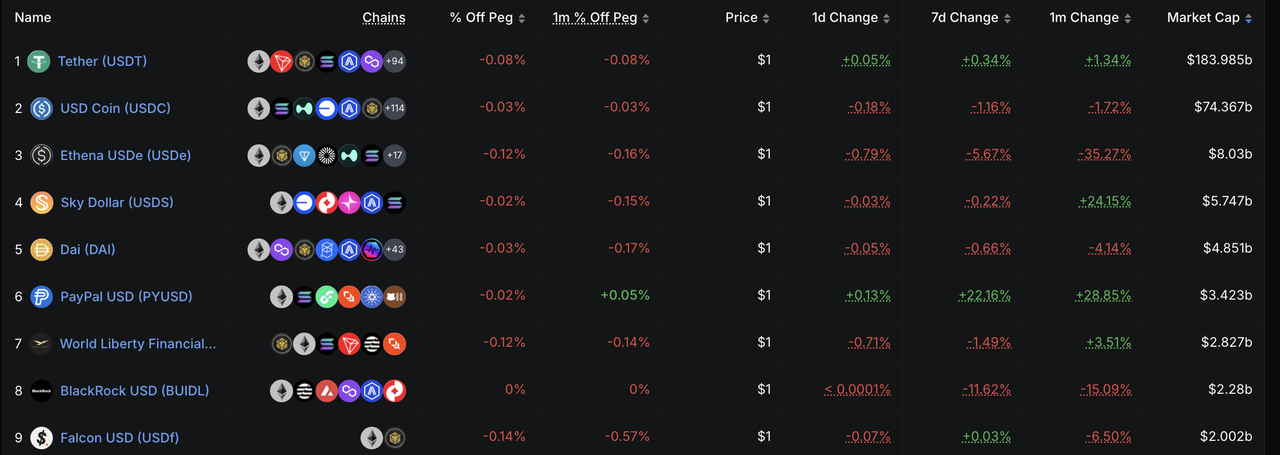The width and height of the screenshot is (1280, 455).
Task: Open the BlackRock USD (BUIDL) link
Action: click(x=134, y=390)
